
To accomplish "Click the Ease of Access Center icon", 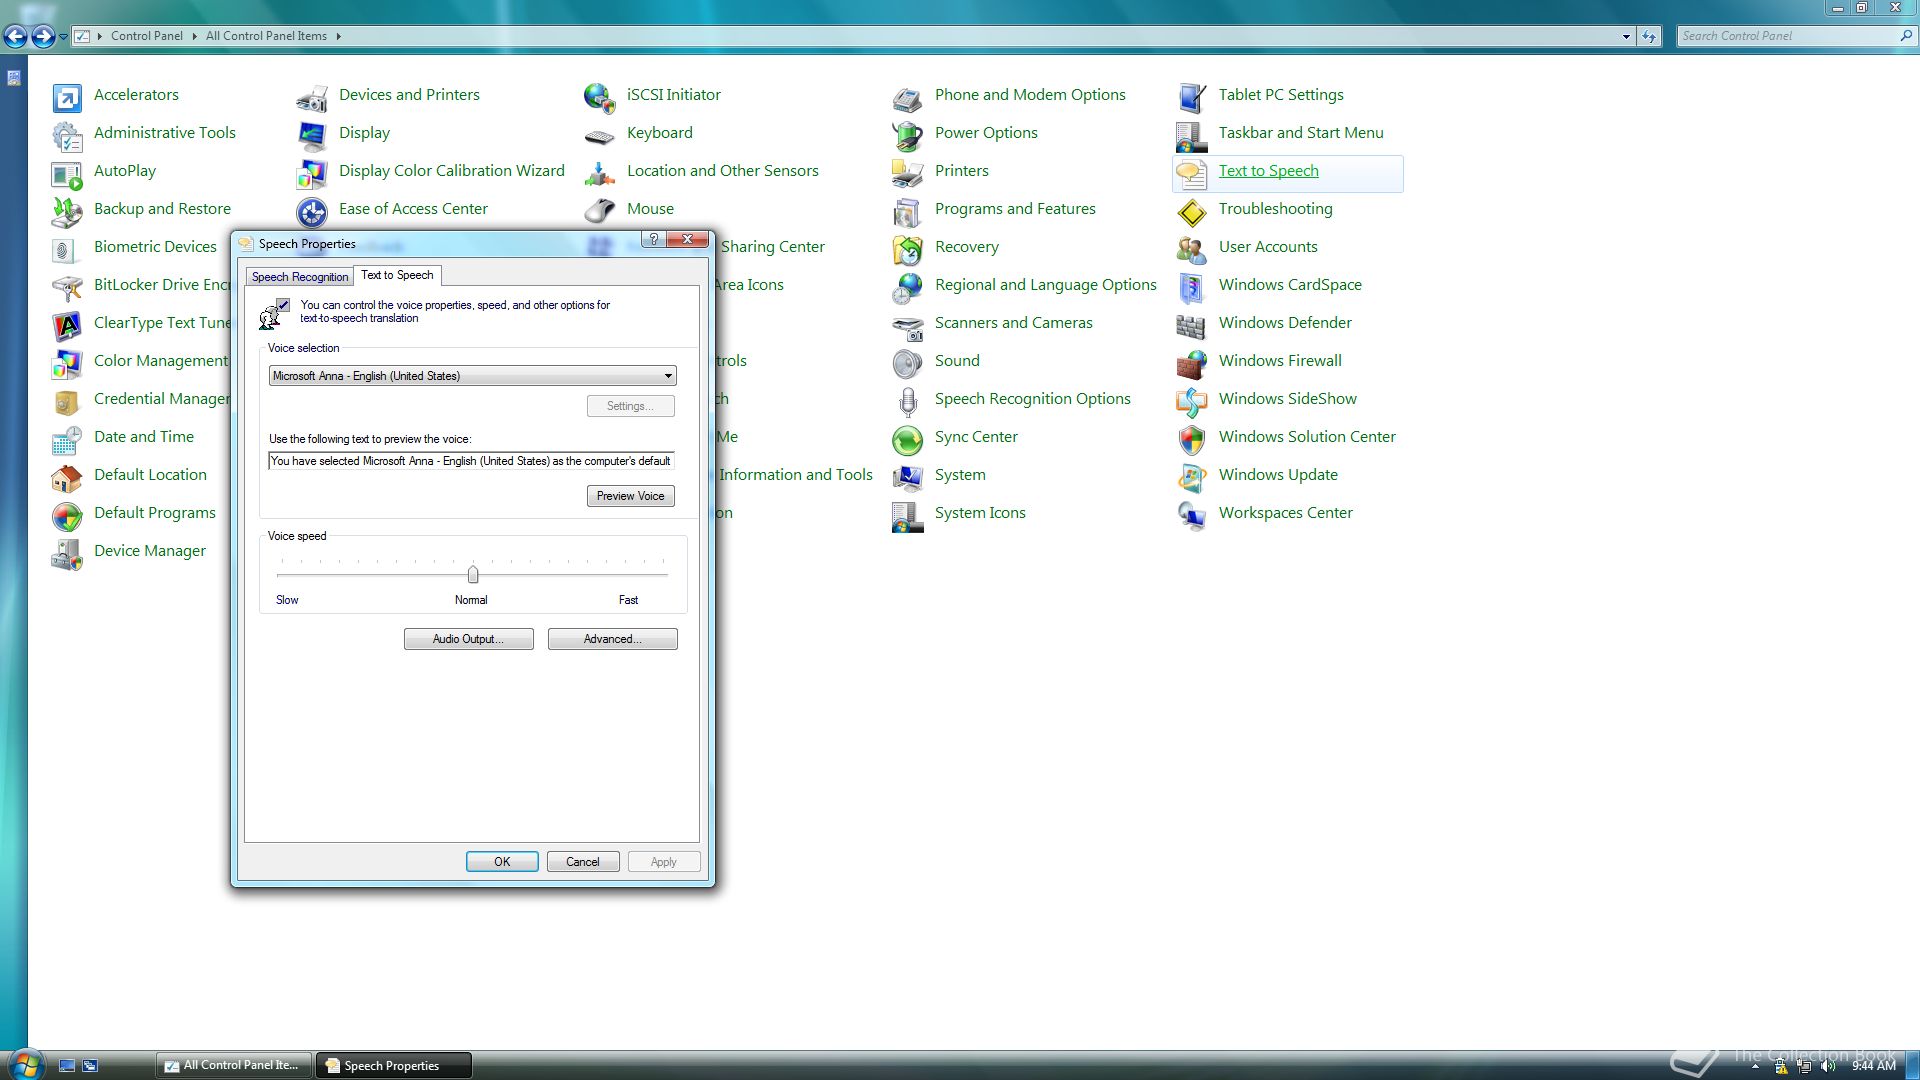I will click(311, 211).
